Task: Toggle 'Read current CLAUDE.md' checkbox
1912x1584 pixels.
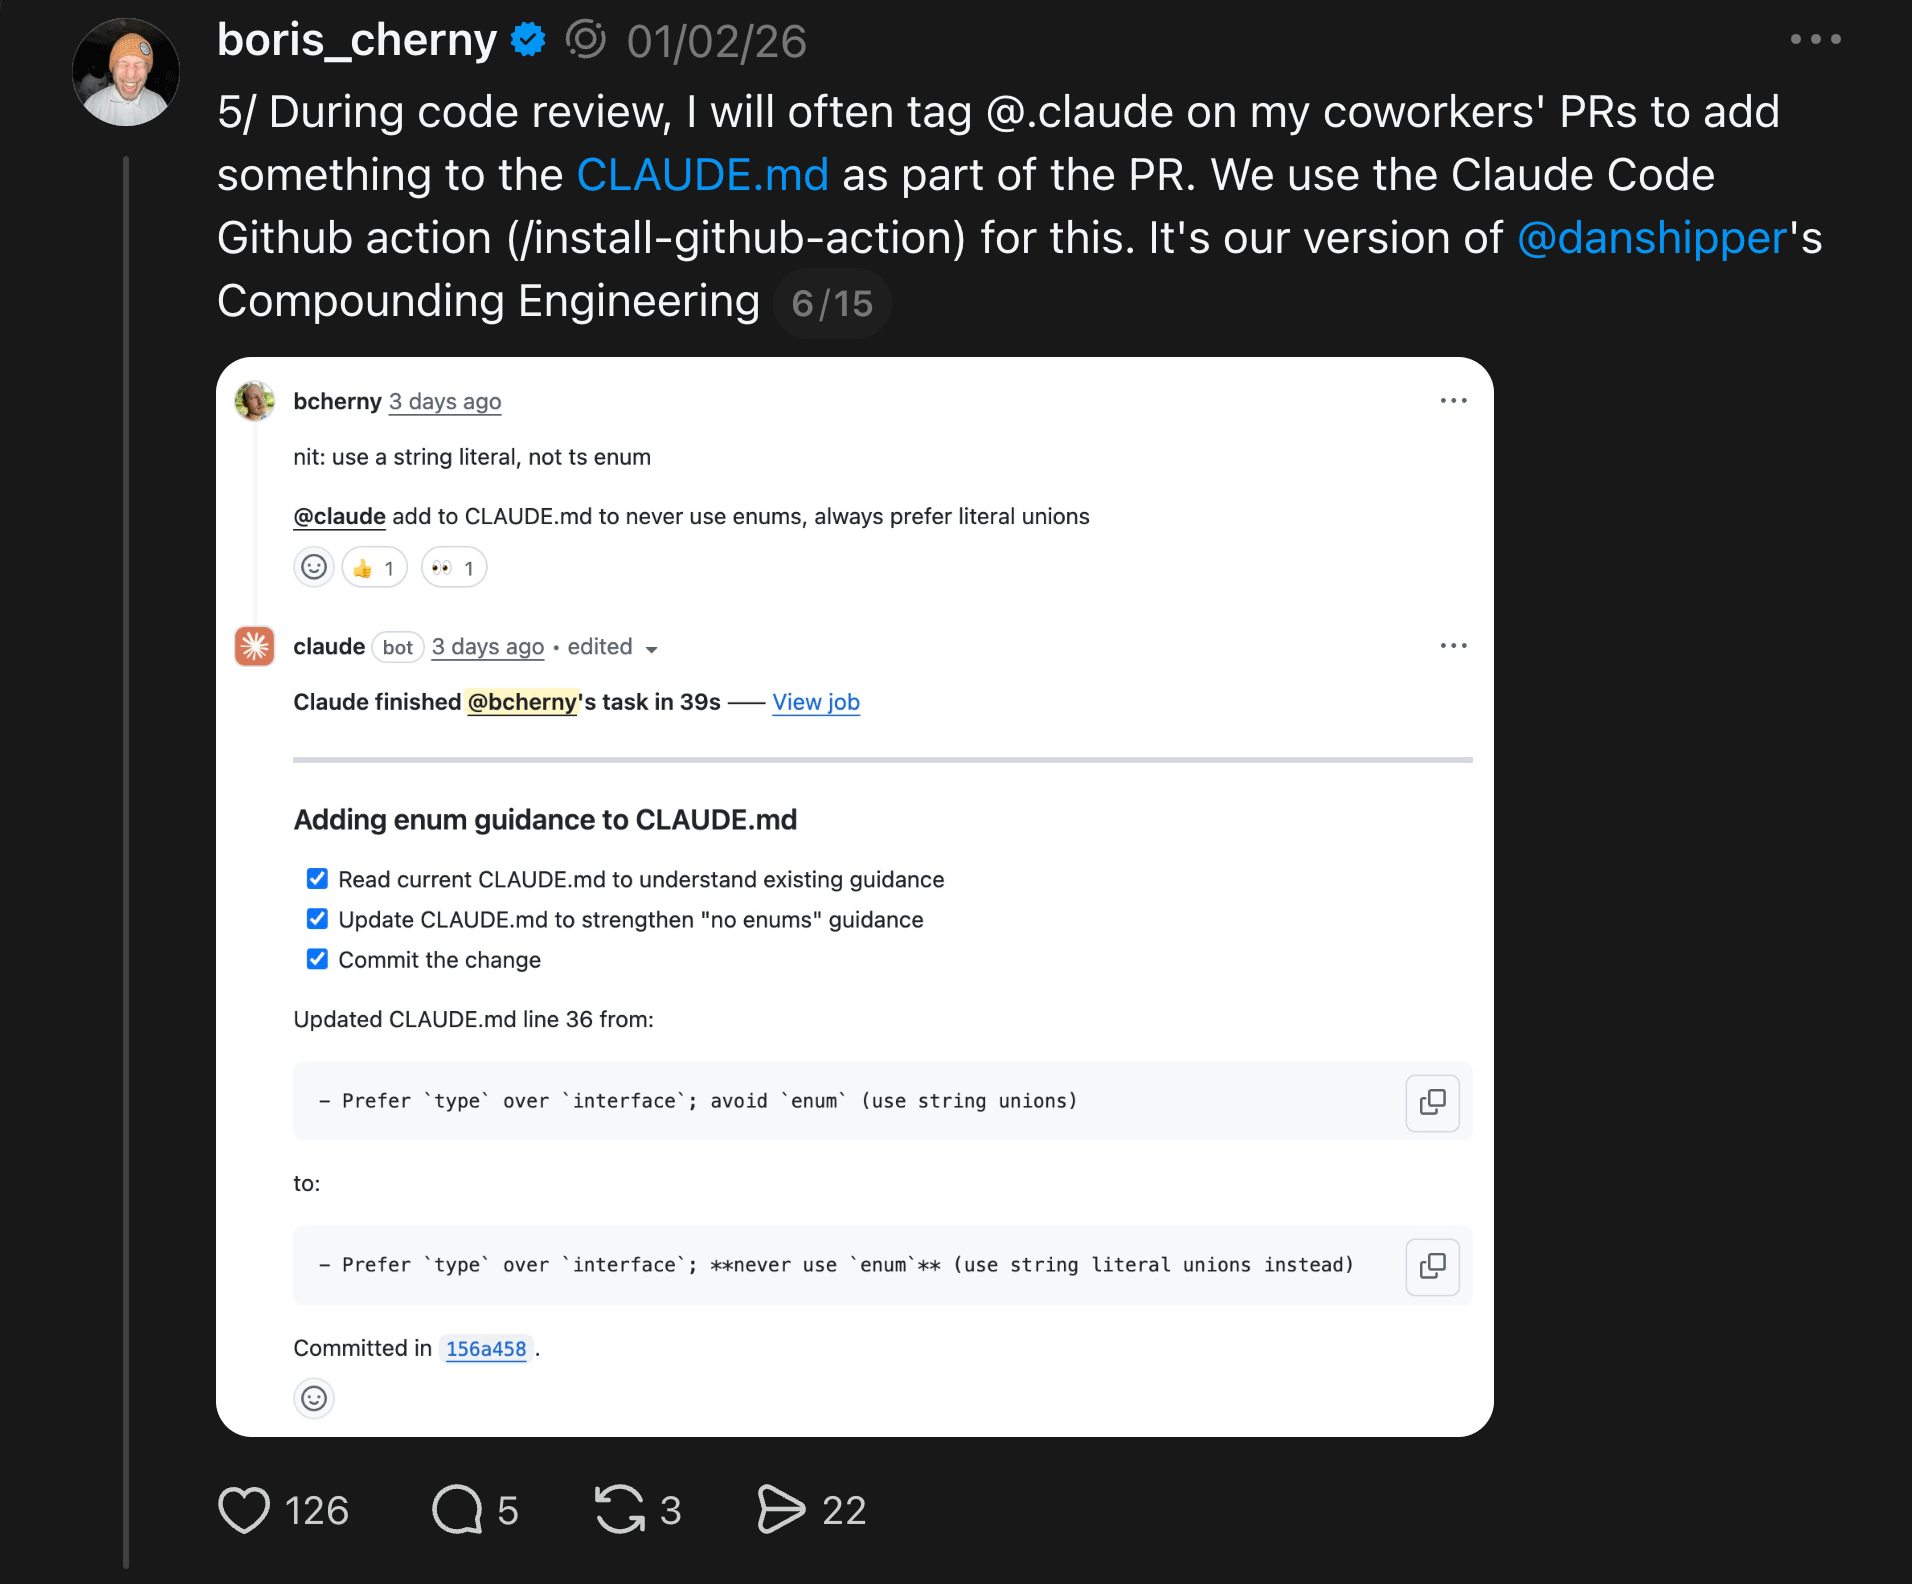Action: [x=317, y=878]
